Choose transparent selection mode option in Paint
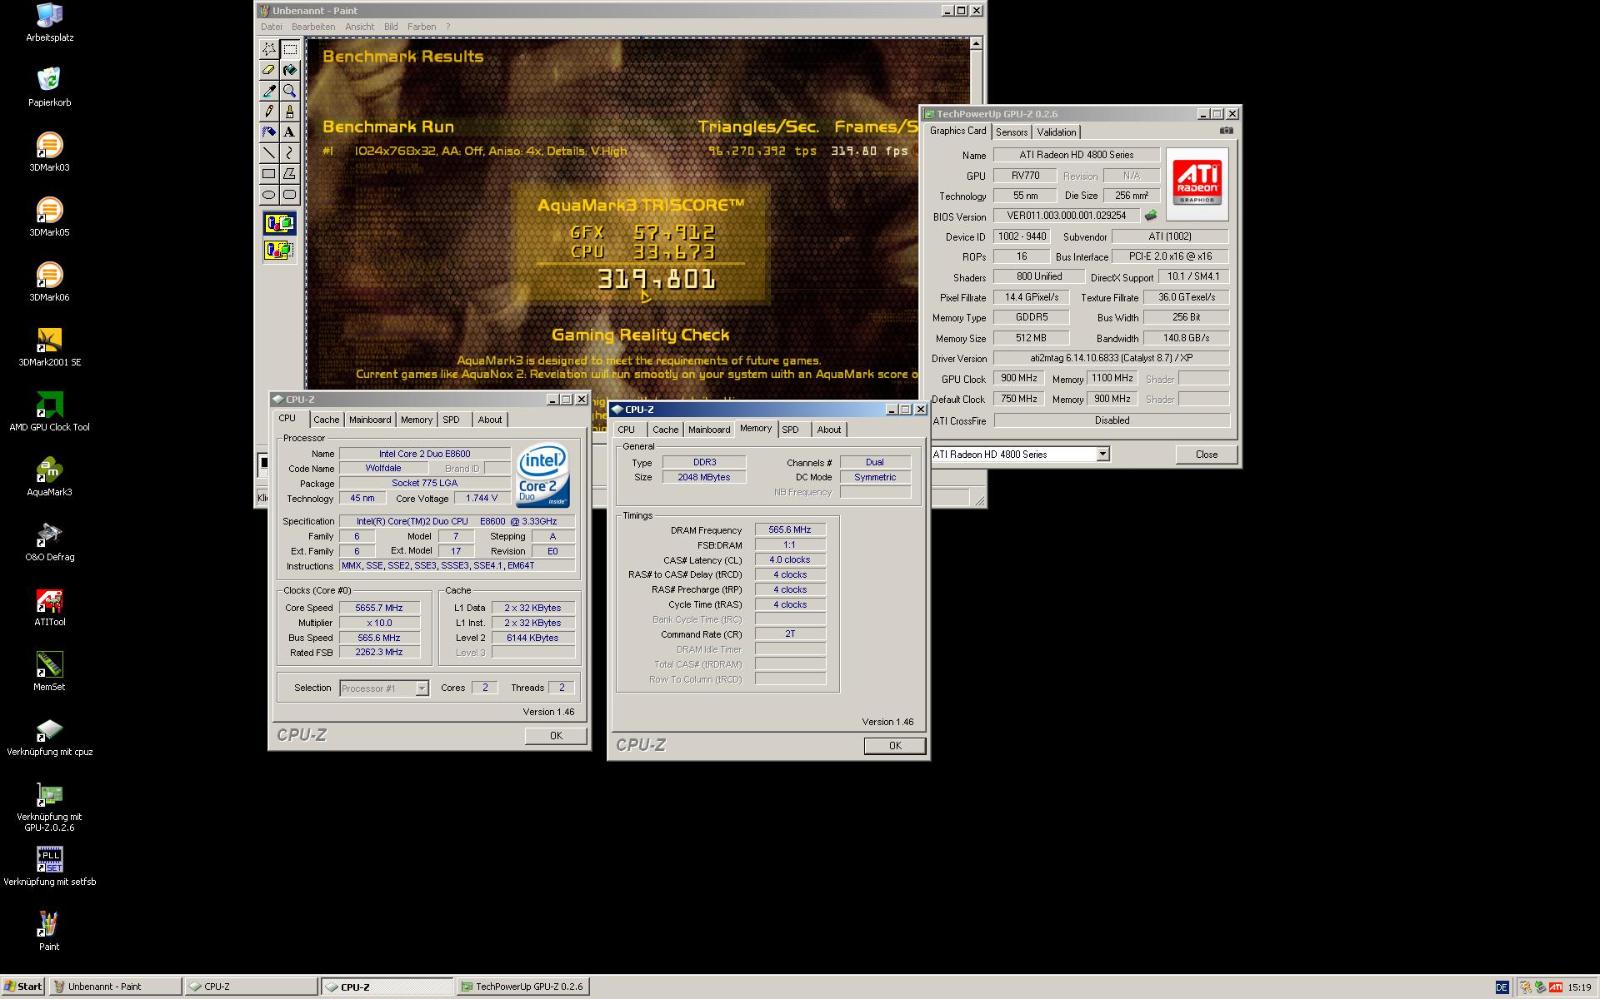 click(x=279, y=250)
